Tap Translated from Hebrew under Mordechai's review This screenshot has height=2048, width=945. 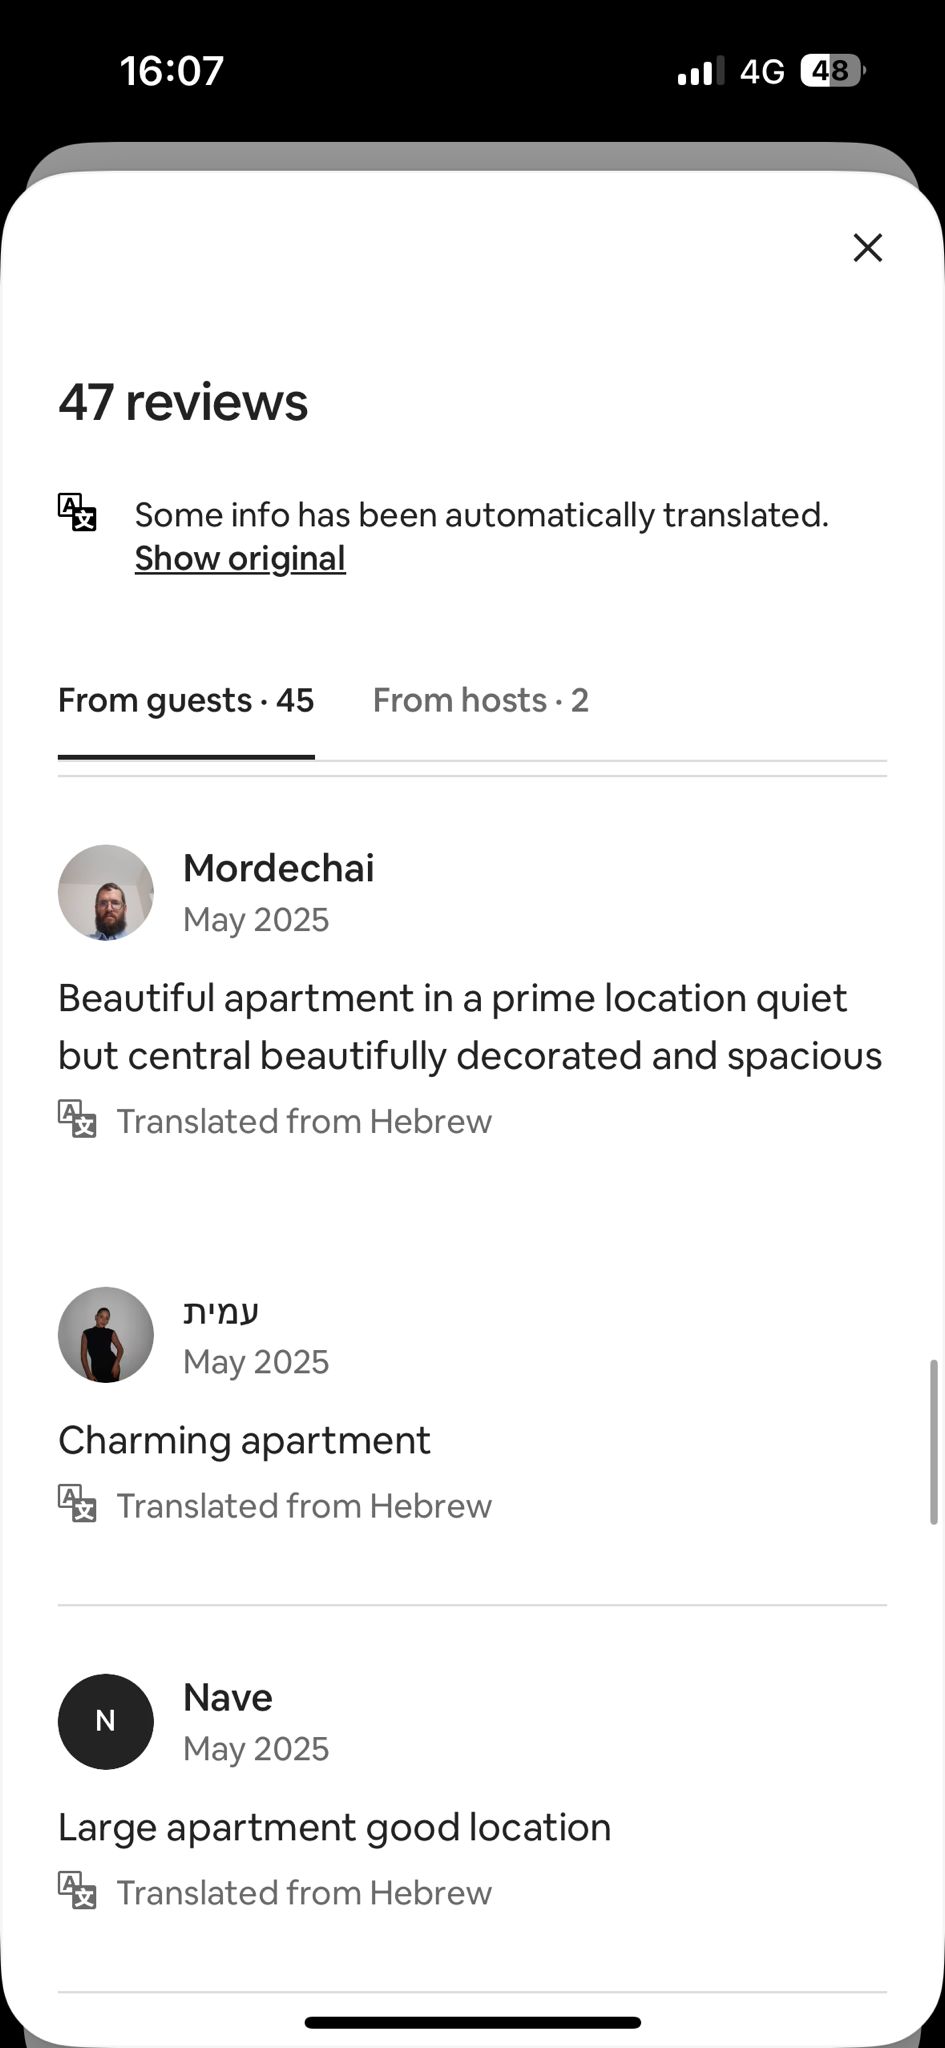point(304,1121)
